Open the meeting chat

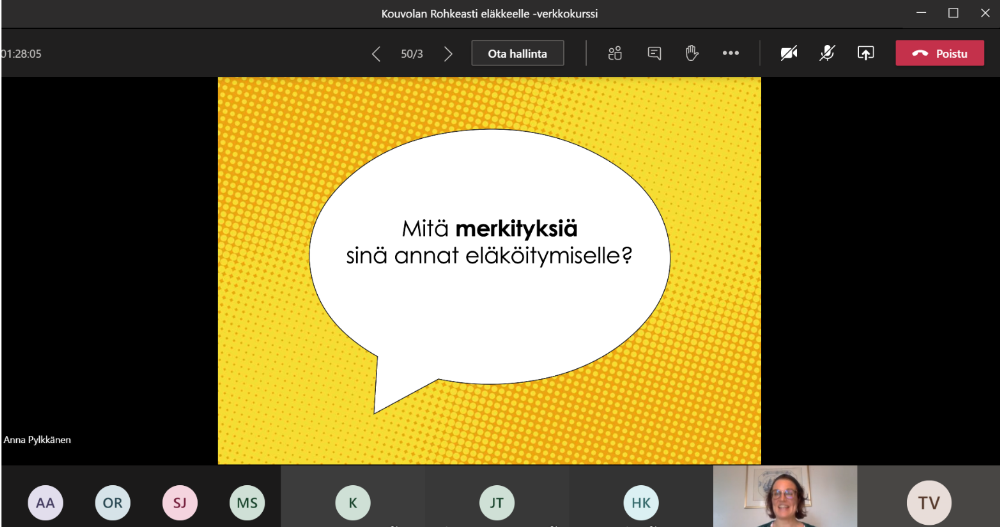(x=654, y=53)
